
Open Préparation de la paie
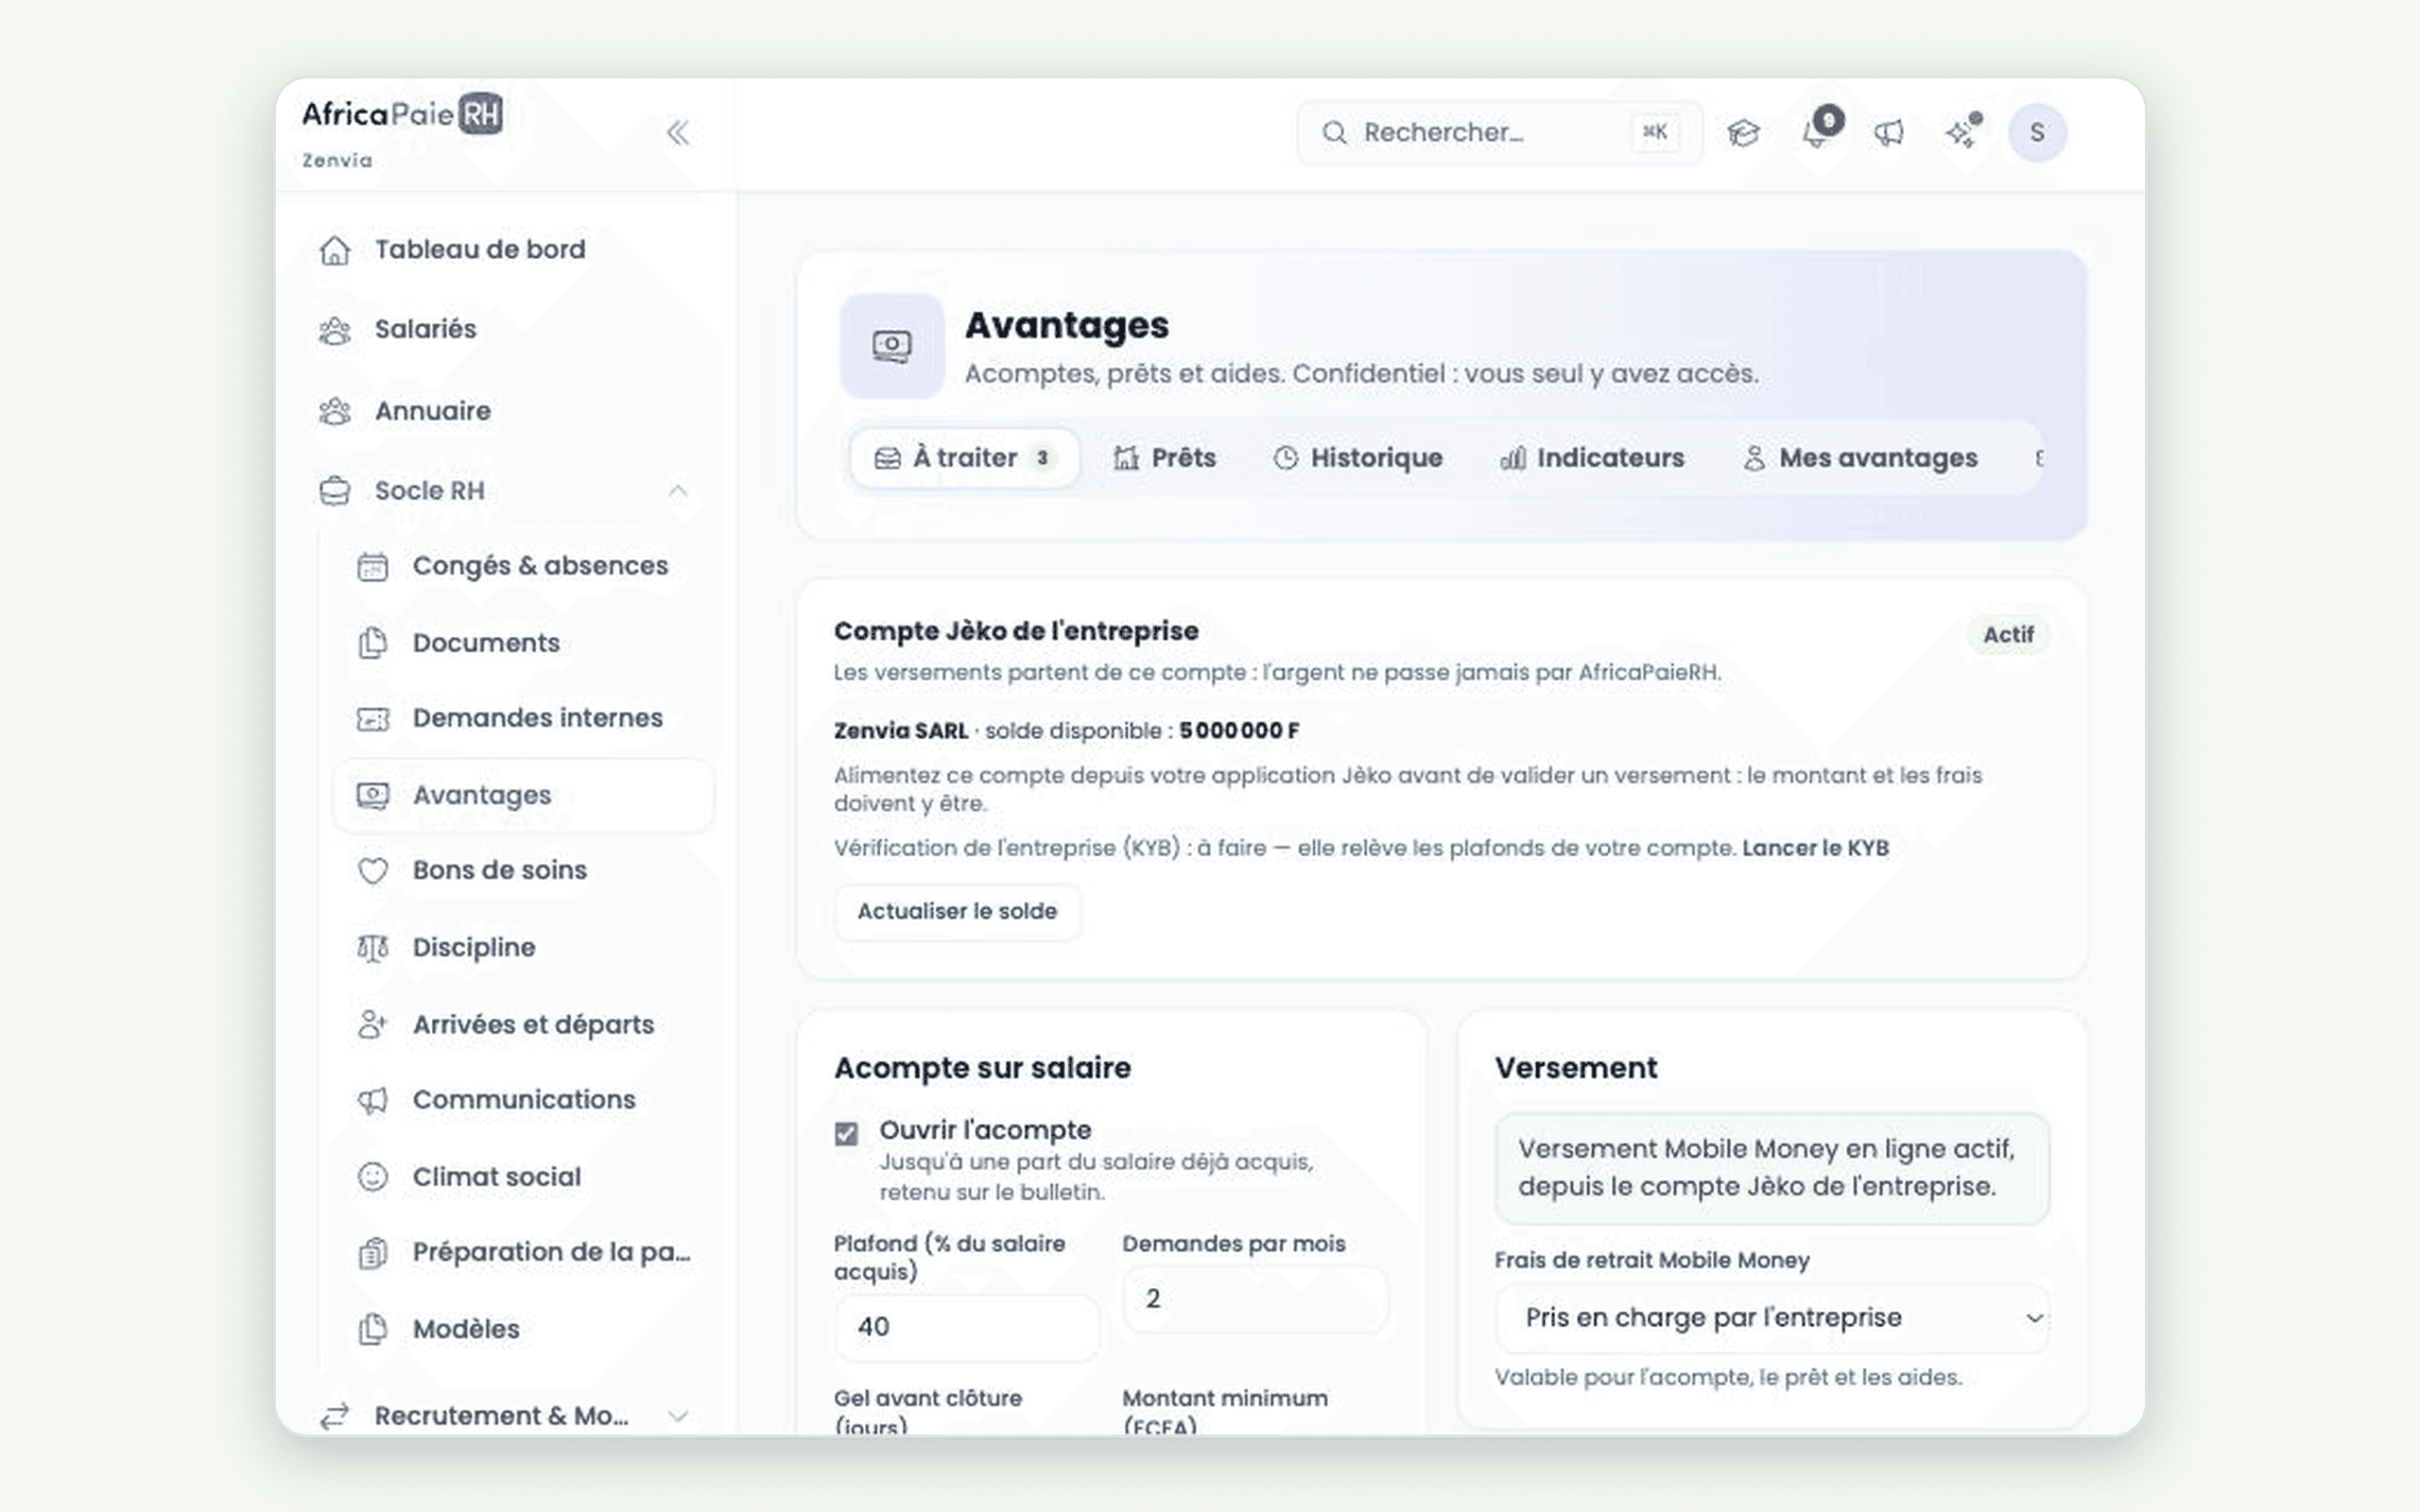pyautogui.click(x=525, y=1252)
